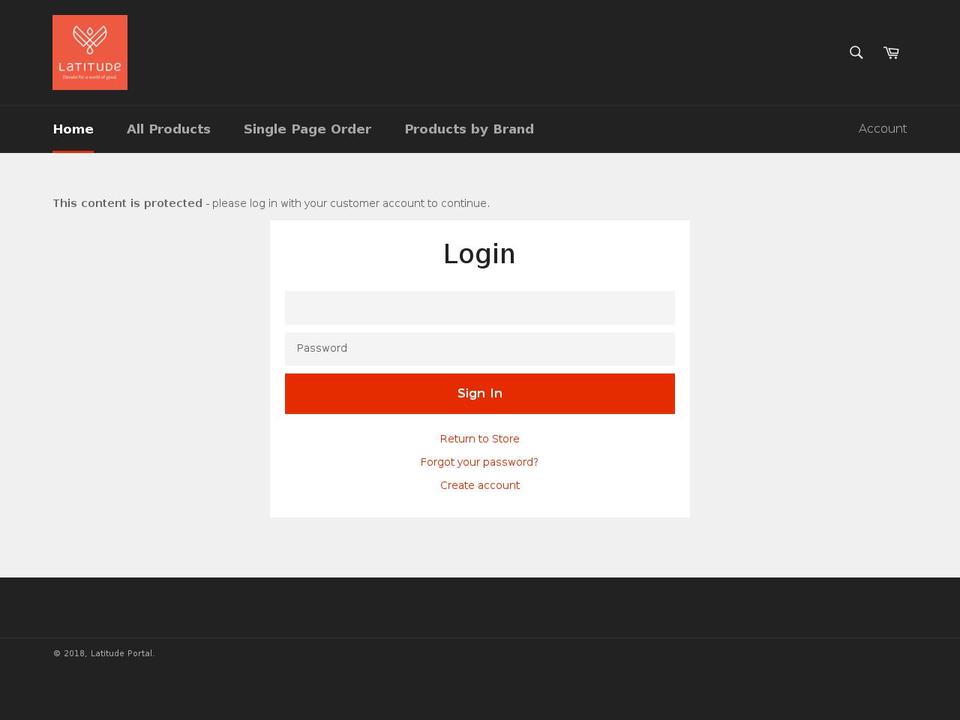Select Single Page Order in navigation

point(307,129)
